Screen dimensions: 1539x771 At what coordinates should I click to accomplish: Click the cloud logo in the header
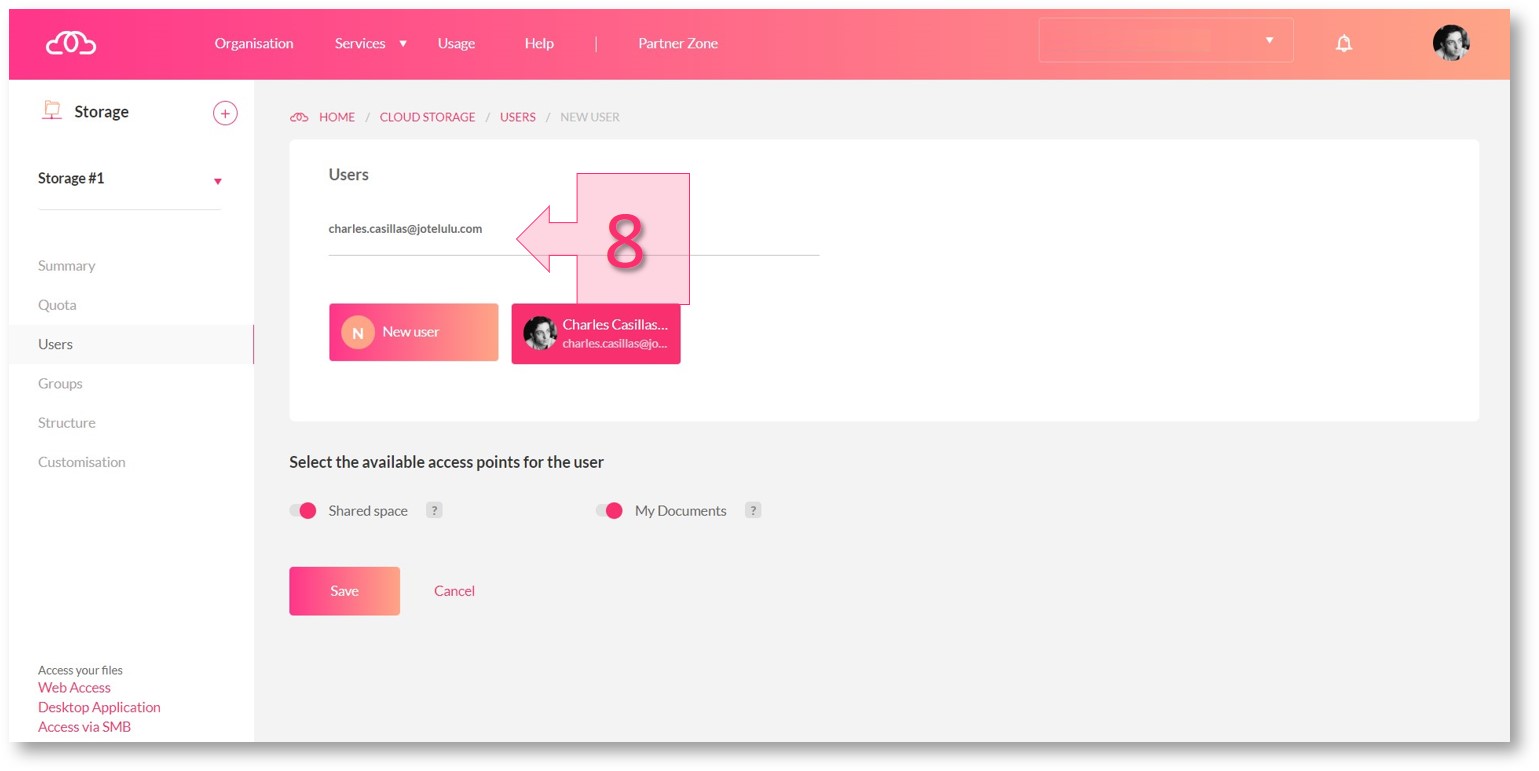click(71, 43)
